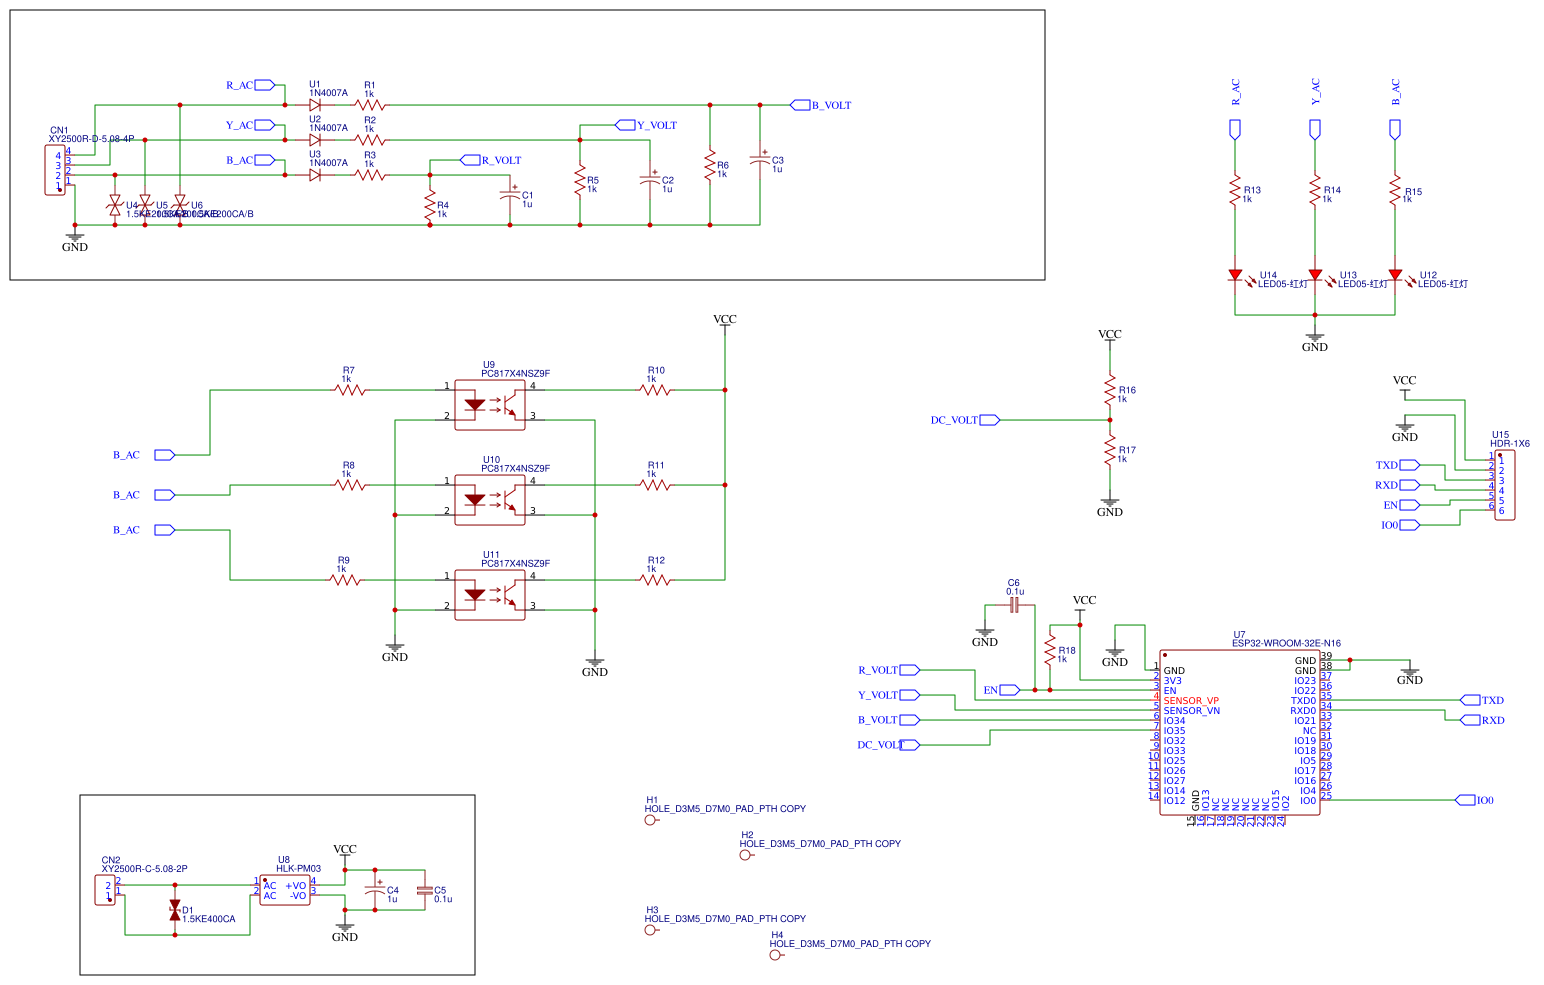Click the CN2 two-pin connector symbol
This screenshot has height=985, width=1544.
click(x=105, y=890)
